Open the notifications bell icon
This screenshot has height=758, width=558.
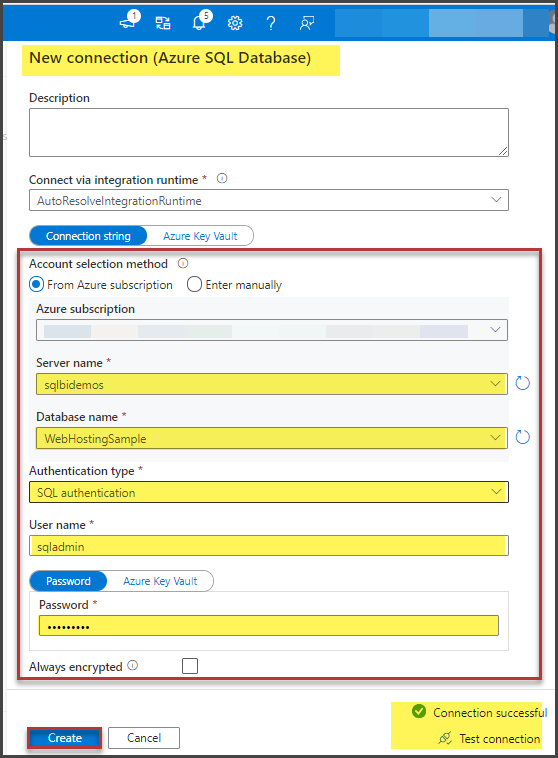200,21
